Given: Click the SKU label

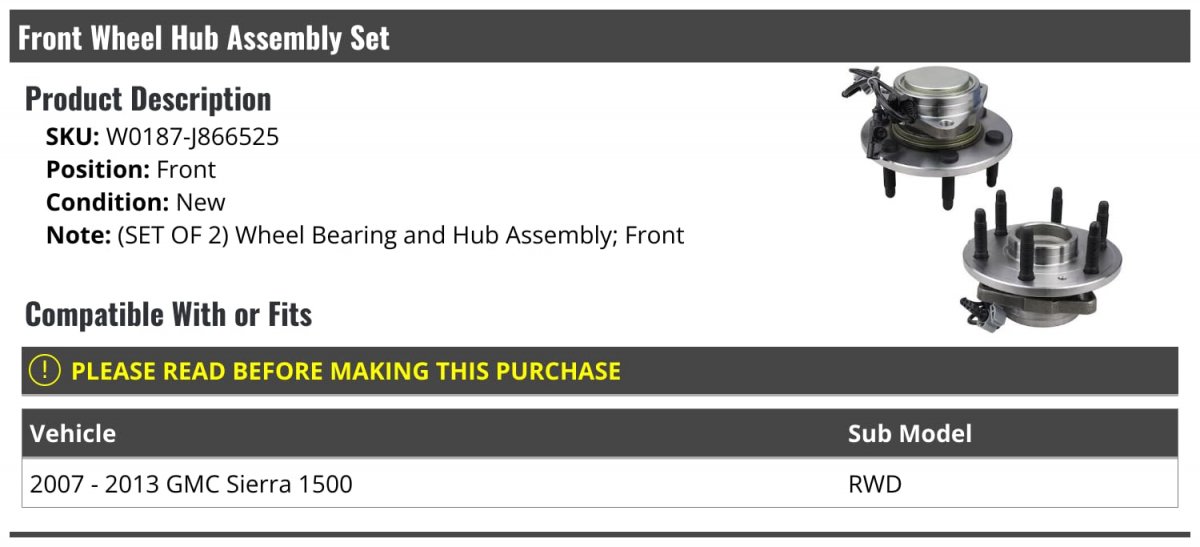Looking at the screenshot, I should coord(73,137).
